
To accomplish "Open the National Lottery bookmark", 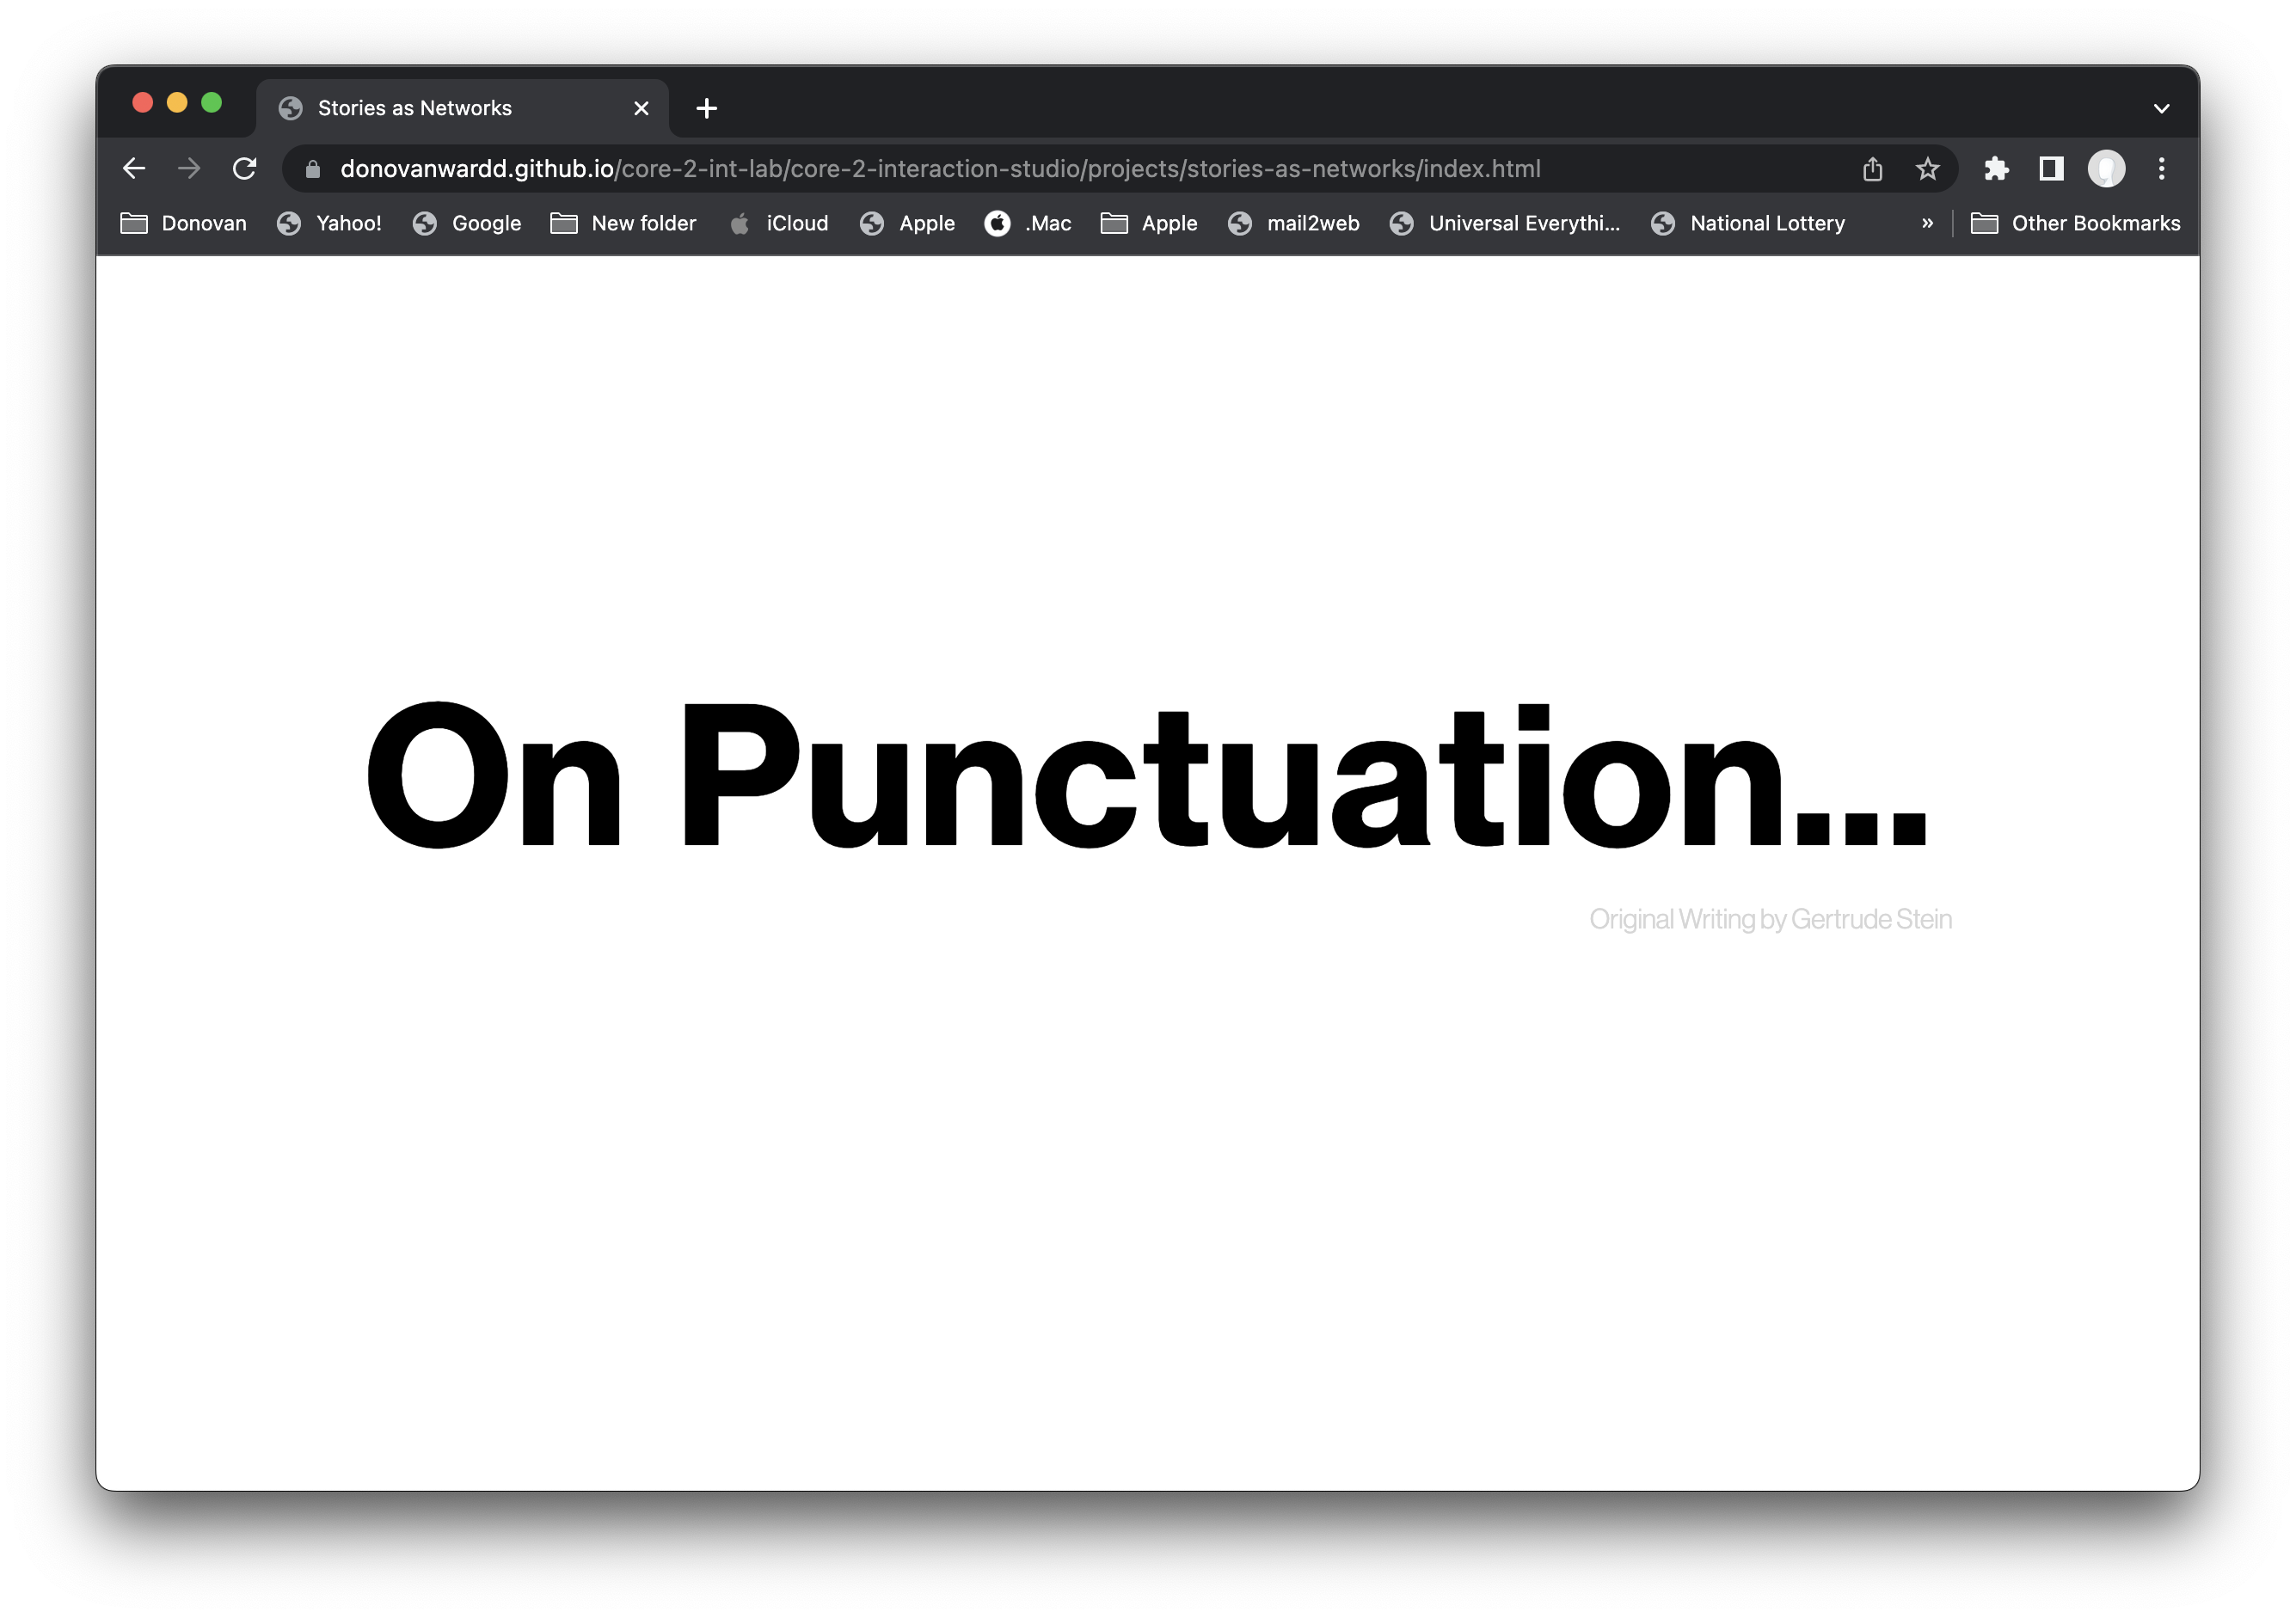I will click(1748, 223).
